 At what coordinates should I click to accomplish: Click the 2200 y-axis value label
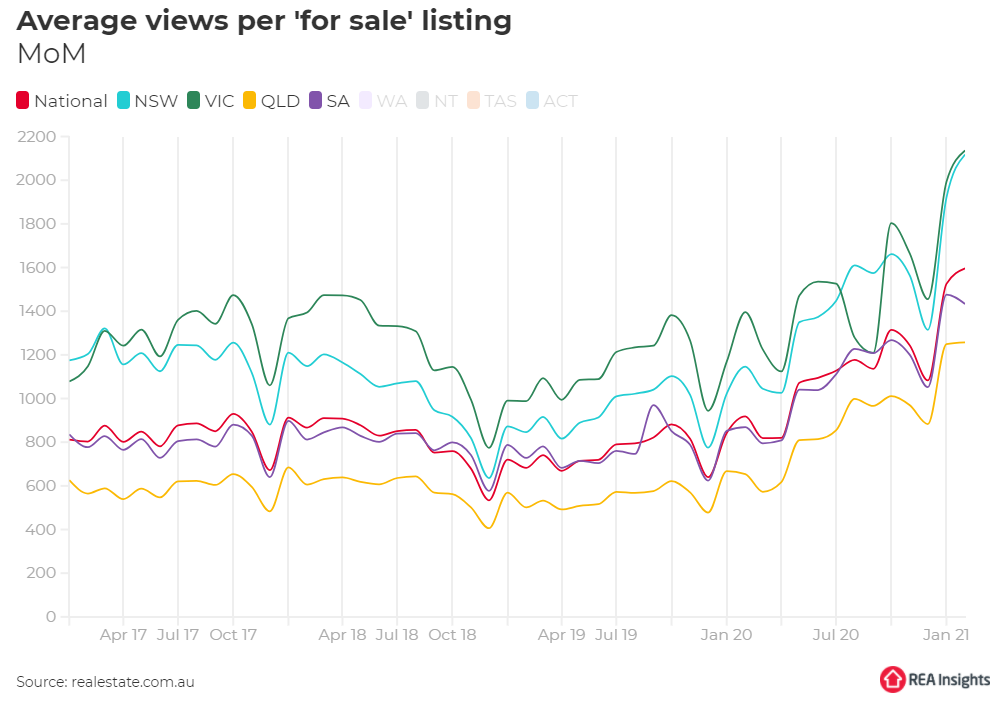36,136
